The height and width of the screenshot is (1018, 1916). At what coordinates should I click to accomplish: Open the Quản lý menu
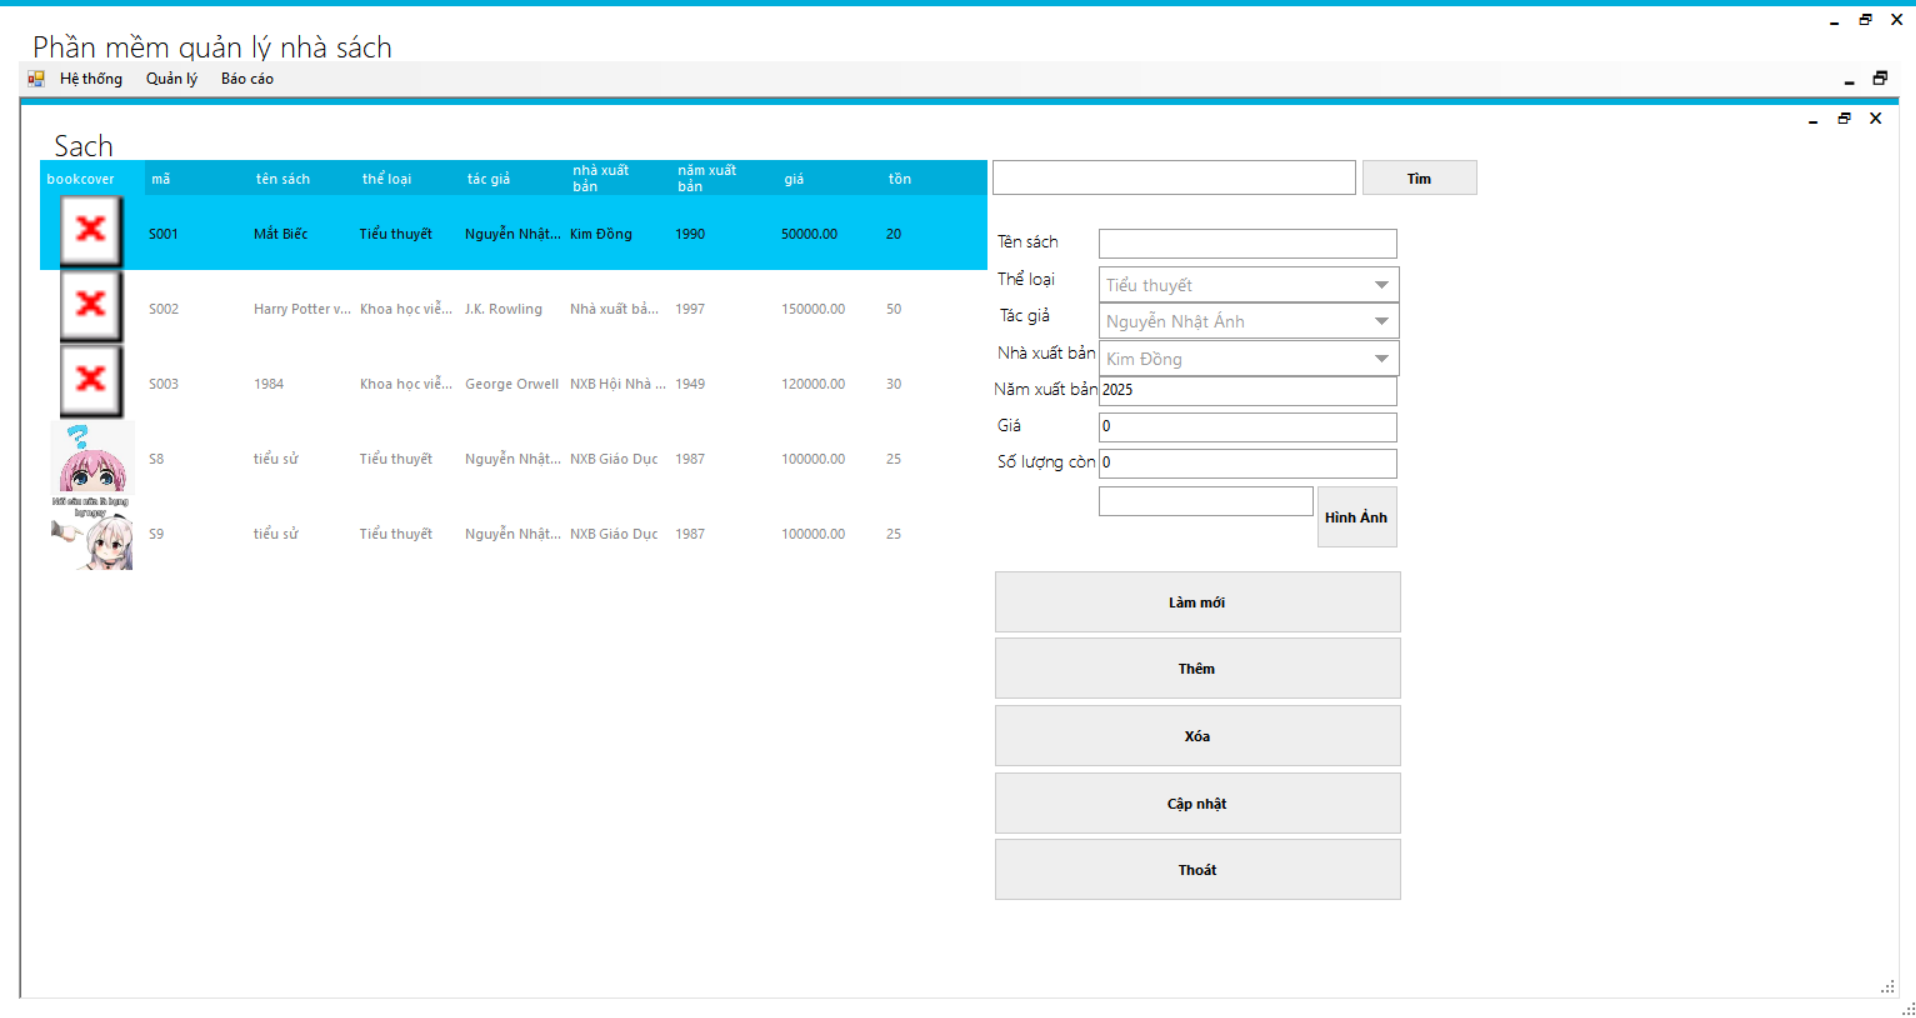point(172,79)
